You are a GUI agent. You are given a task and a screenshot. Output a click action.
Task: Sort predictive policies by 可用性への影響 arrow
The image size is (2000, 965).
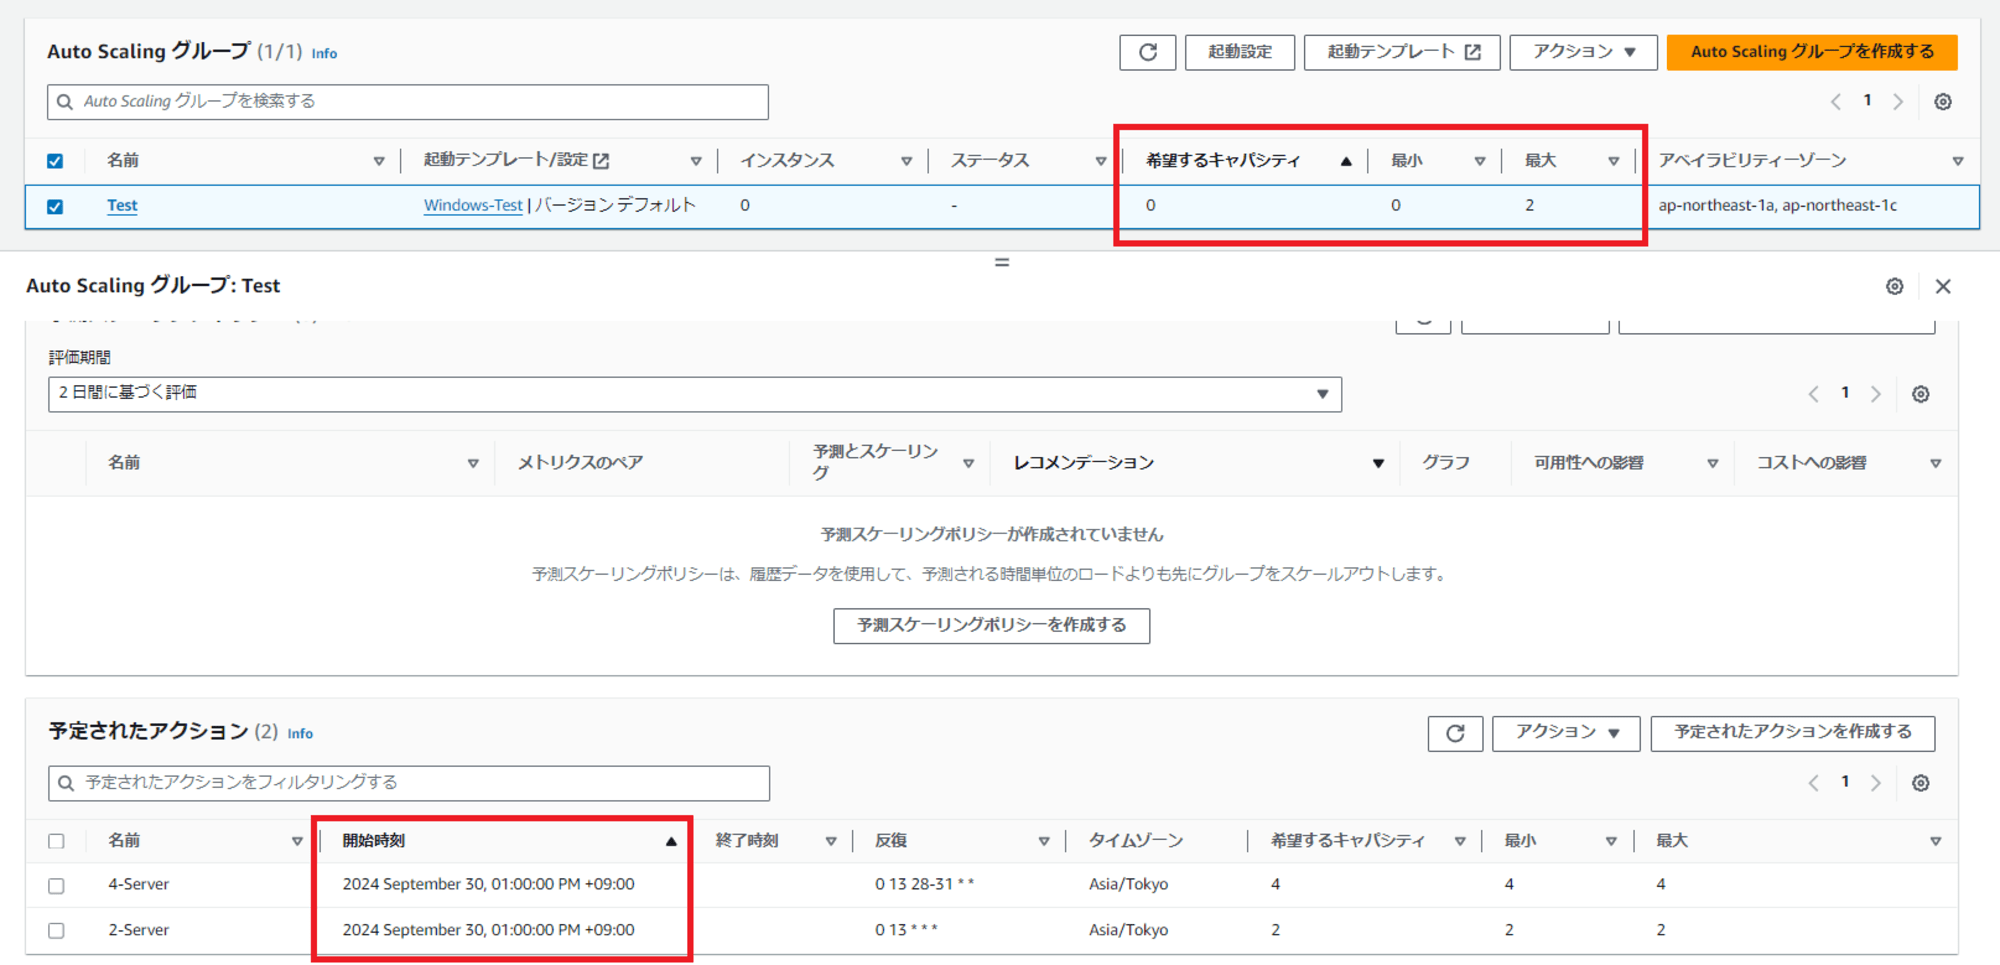[1712, 463]
